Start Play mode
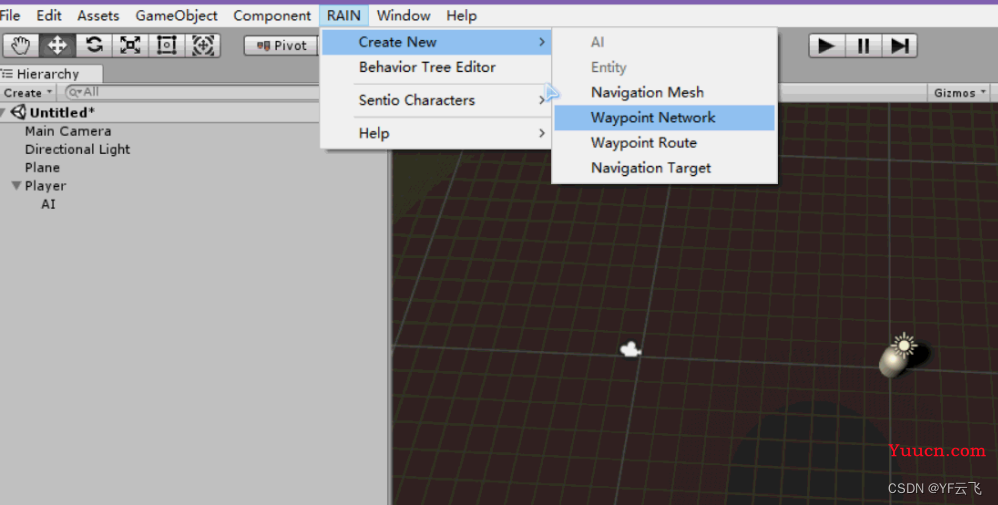This screenshot has width=998, height=505. coord(827,45)
